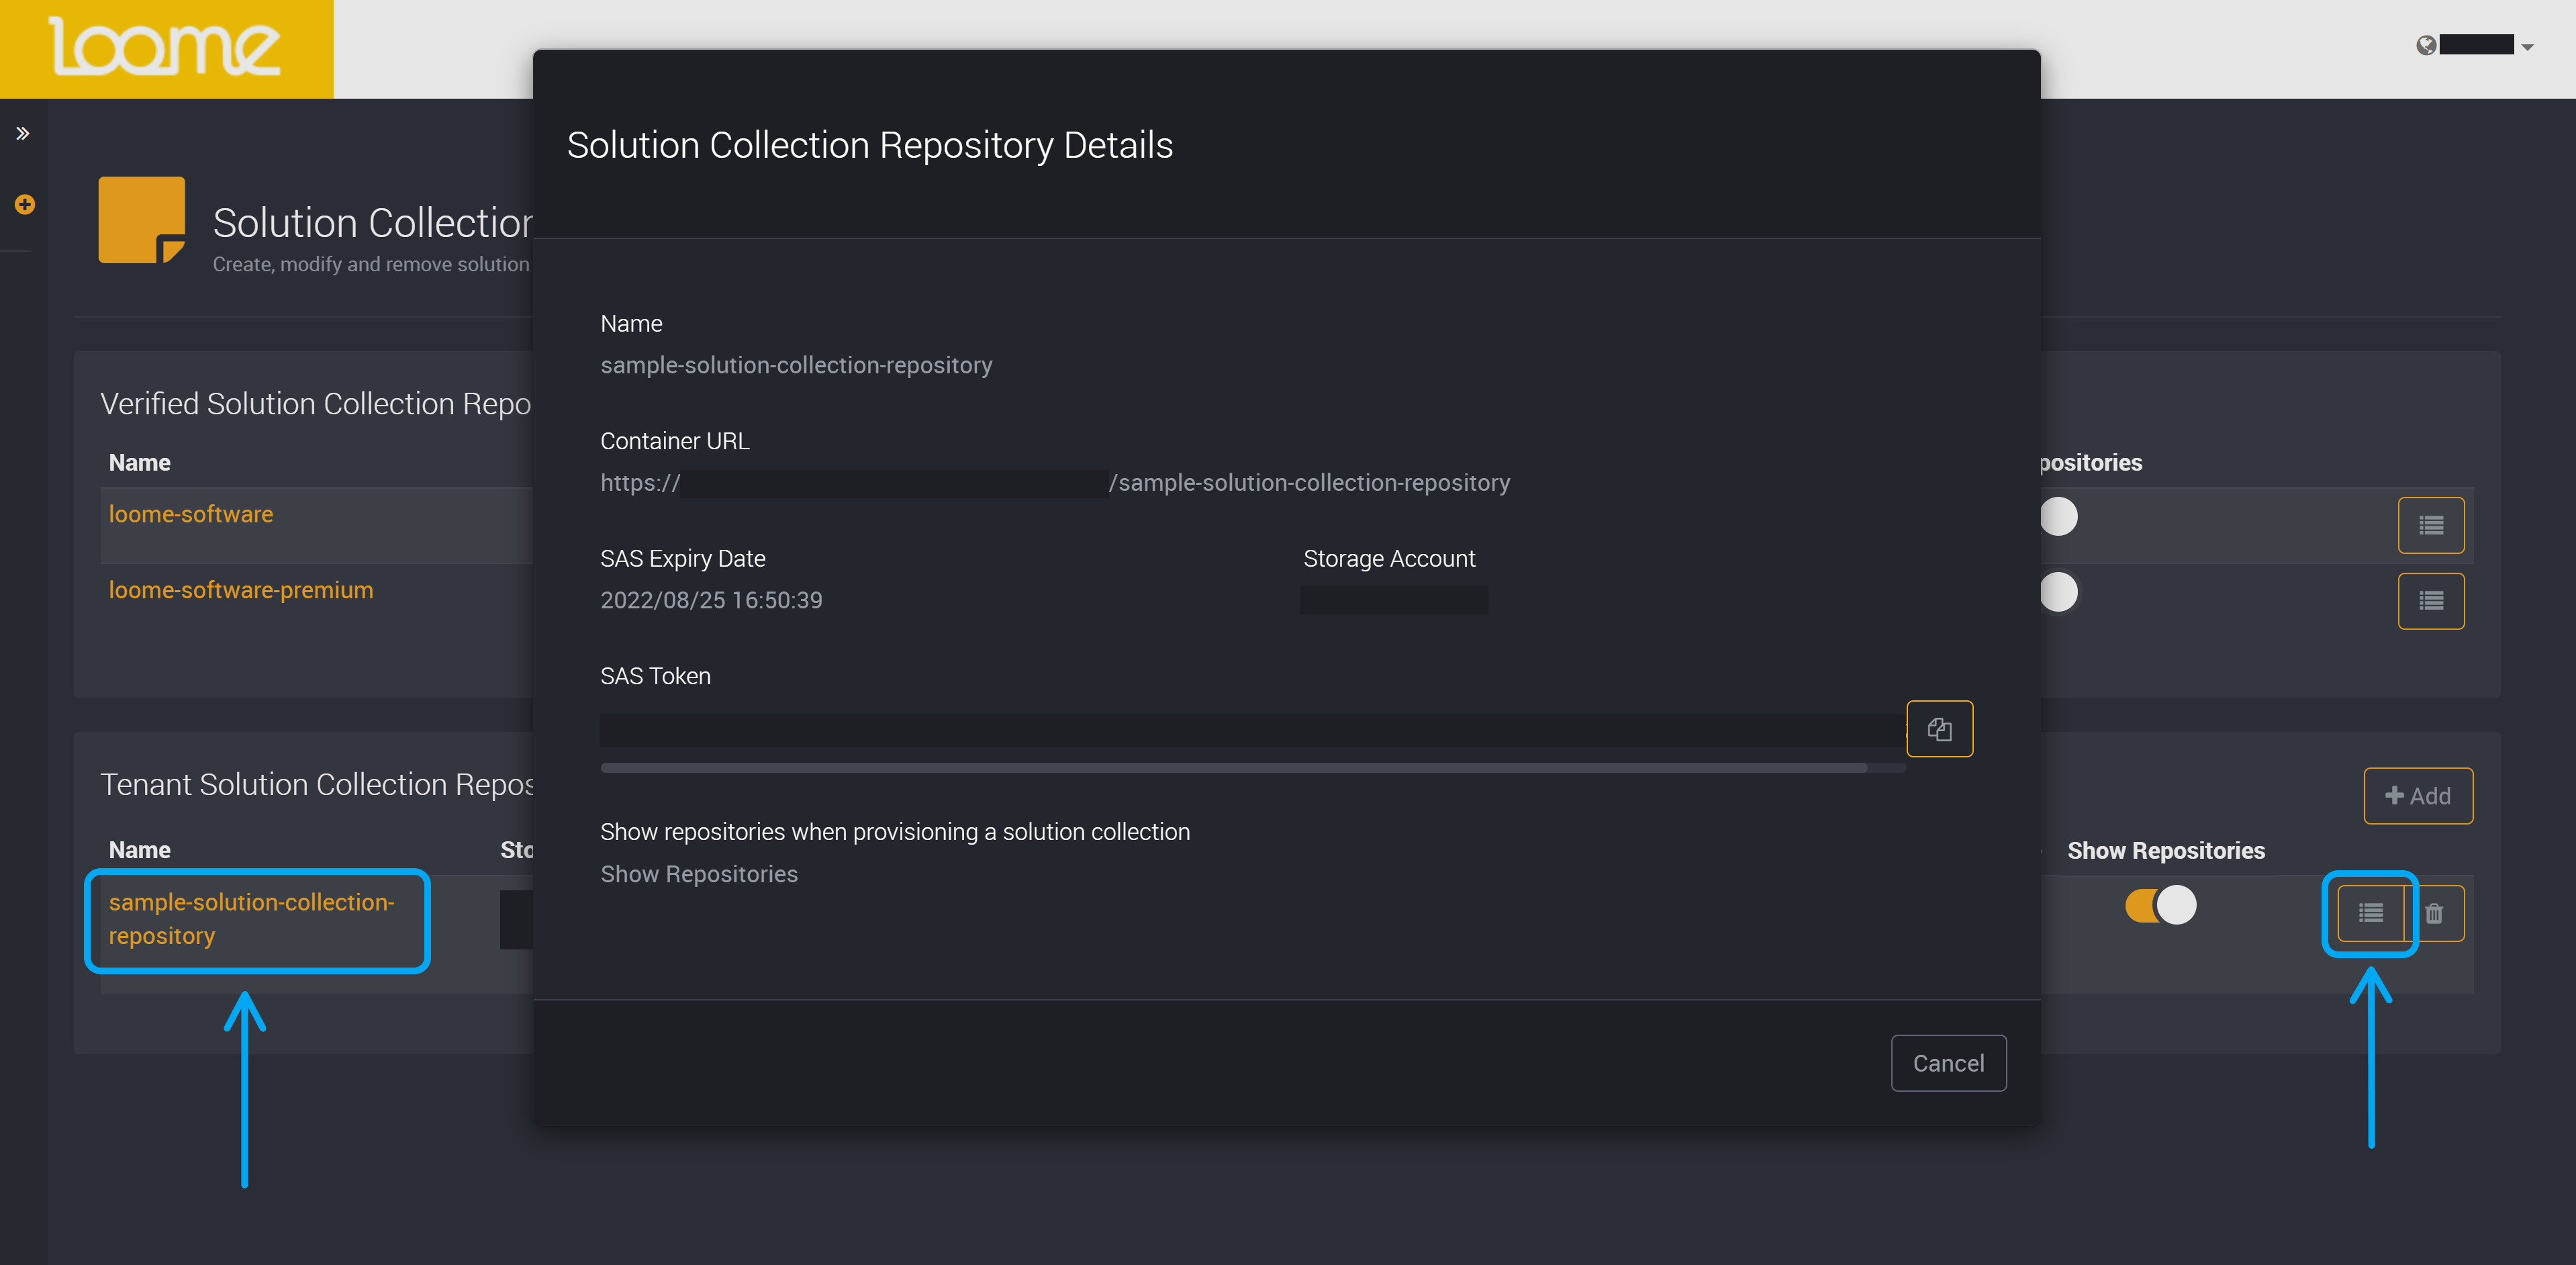The height and width of the screenshot is (1265, 2576).
Task: Click the globe icon in header
Action: [2426, 45]
